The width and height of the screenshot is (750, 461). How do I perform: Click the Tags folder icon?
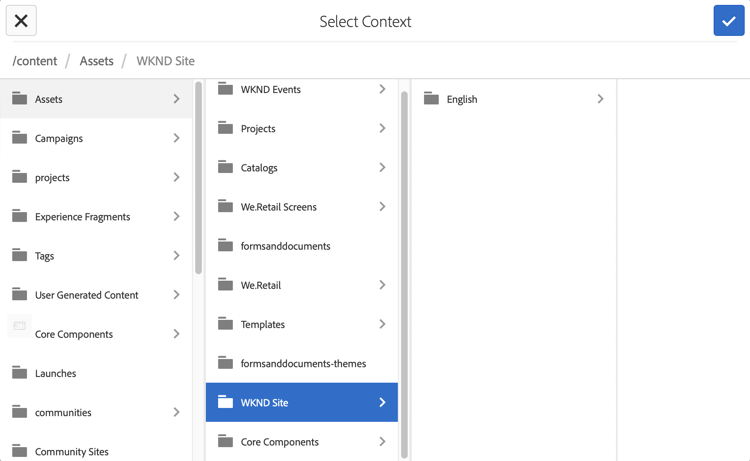20,255
